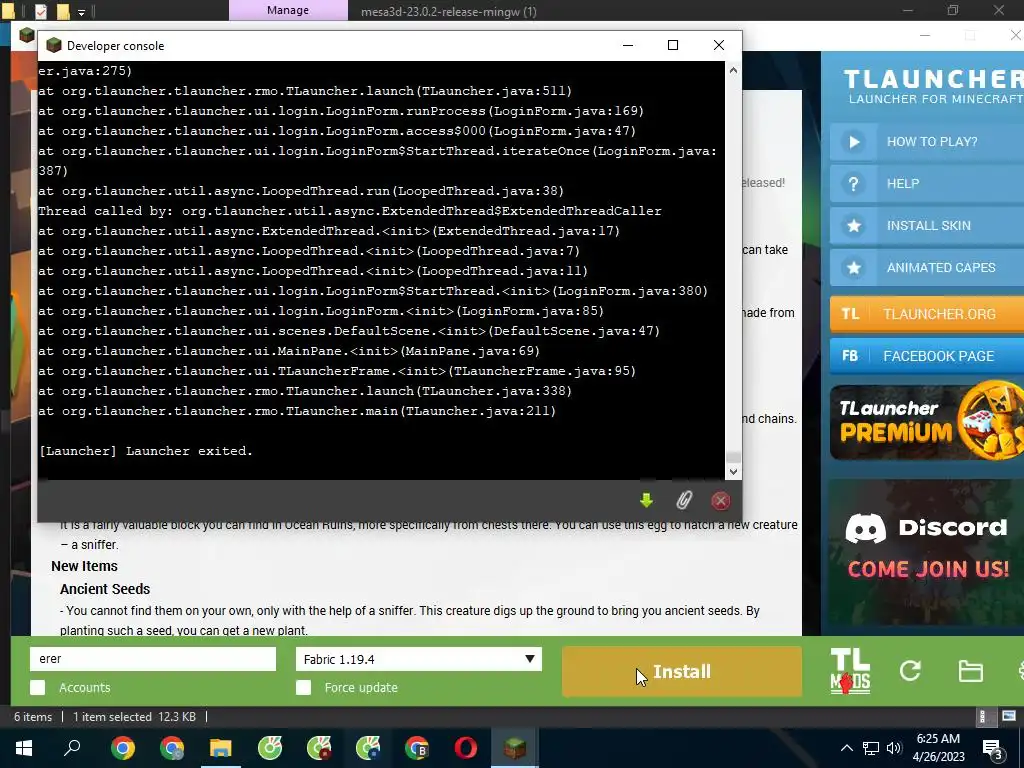This screenshot has width=1024, height=768.
Task: Click 'Thread called by:' line in console
Action: point(350,211)
